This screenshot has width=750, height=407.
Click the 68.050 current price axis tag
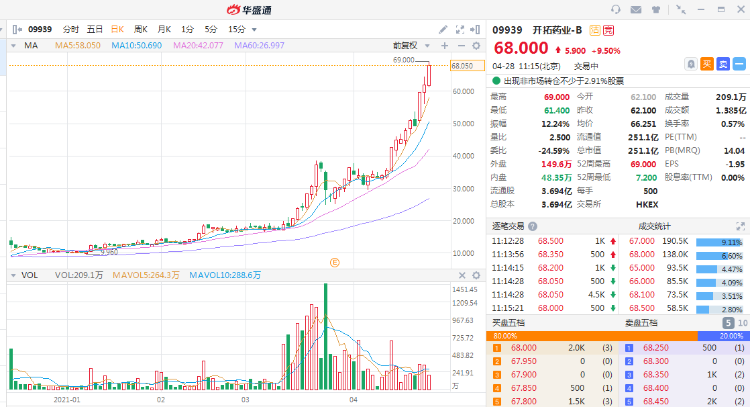tap(467, 66)
